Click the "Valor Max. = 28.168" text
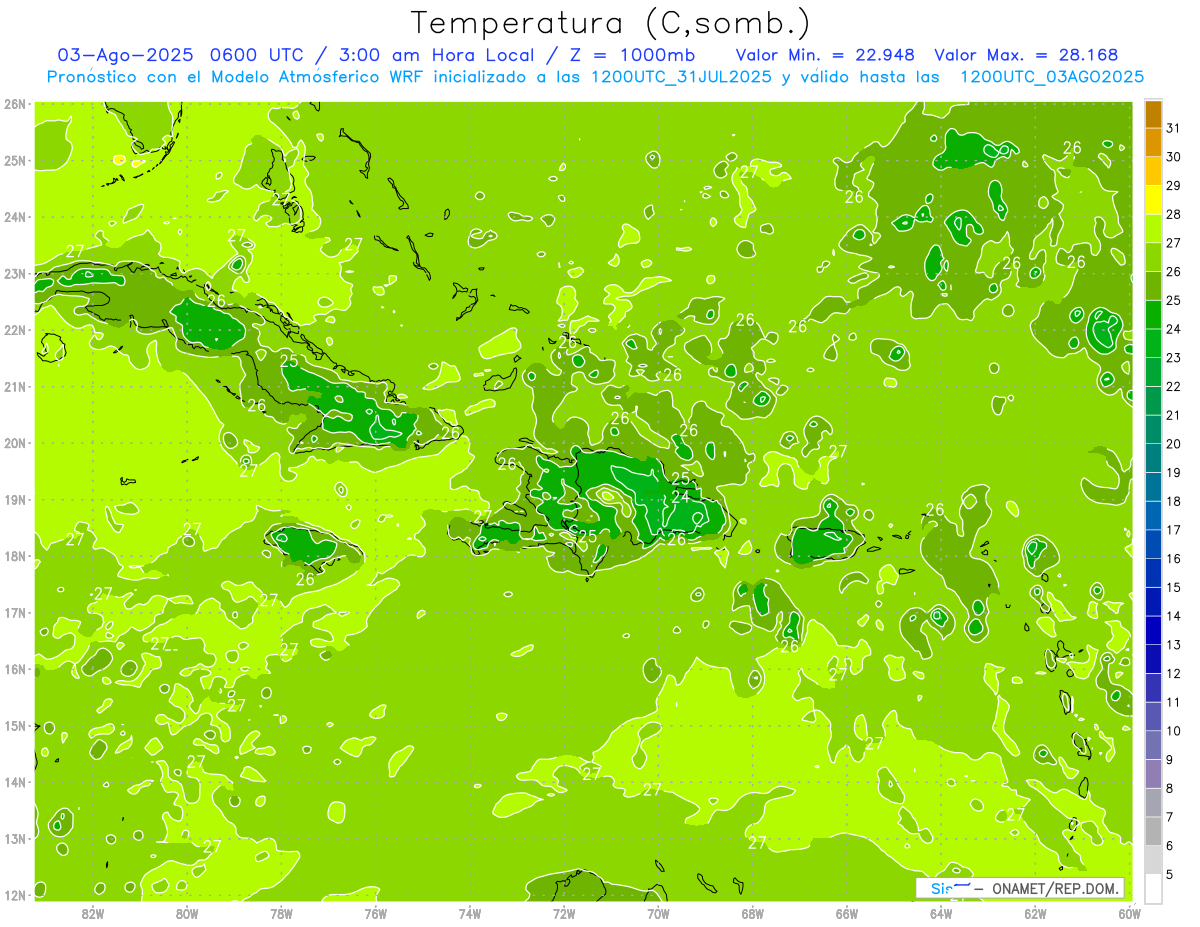Screen dimensions: 1200x927 pos(1026,55)
